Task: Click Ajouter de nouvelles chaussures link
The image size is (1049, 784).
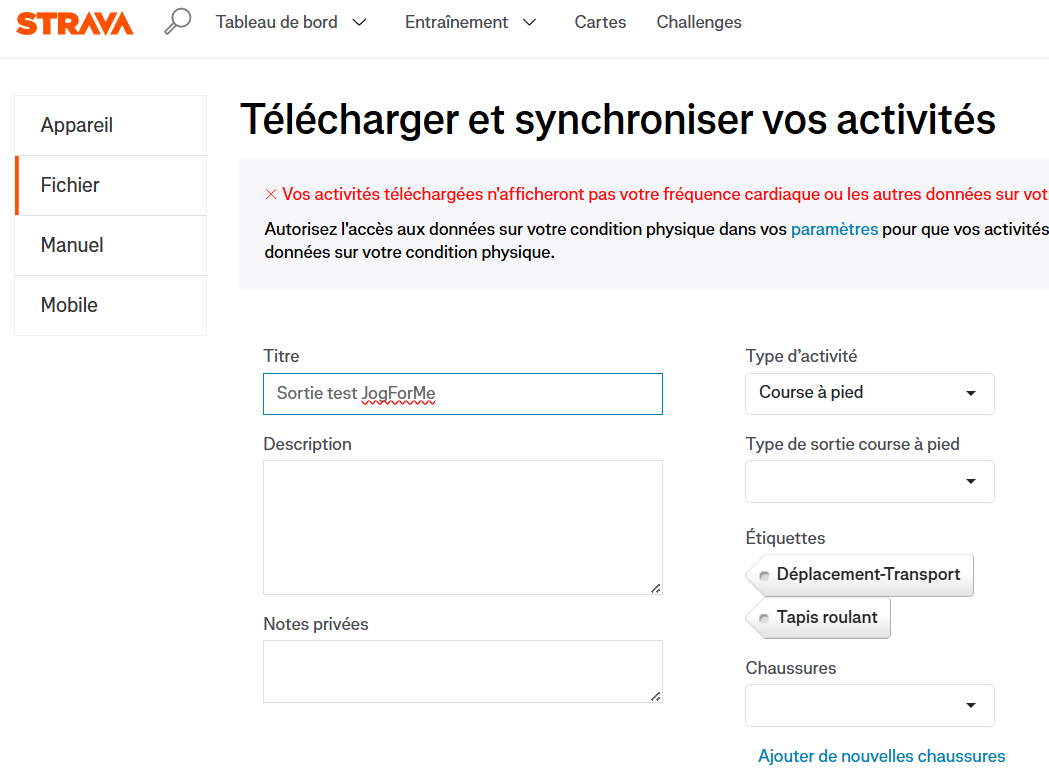Action: 881,756
